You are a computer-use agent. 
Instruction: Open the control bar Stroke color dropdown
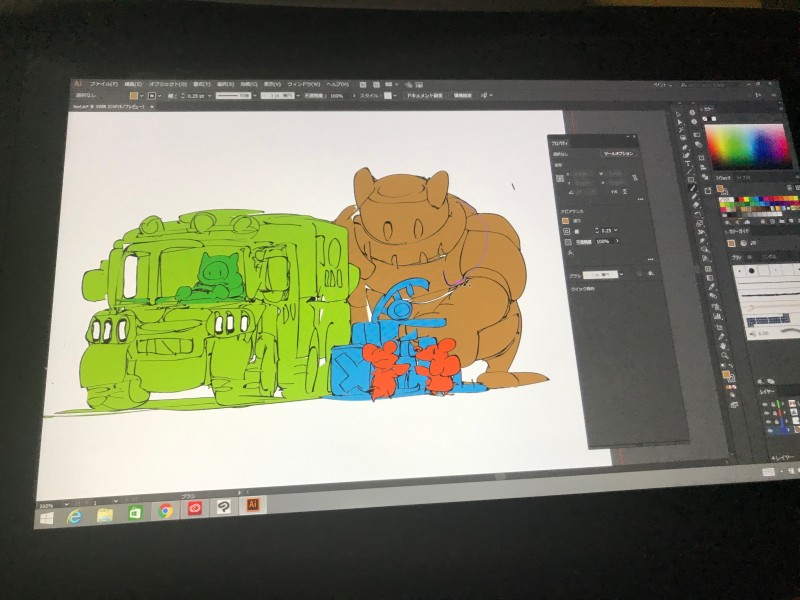coord(159,96)
